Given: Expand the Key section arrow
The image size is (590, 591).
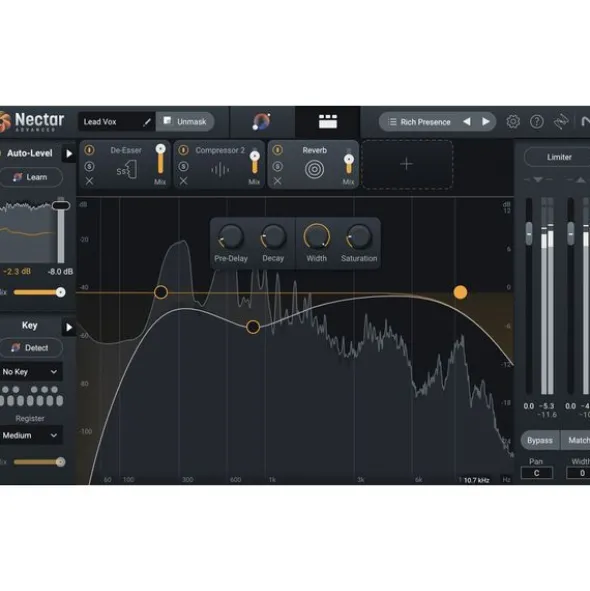Looking at the screenshot, I should (x=69, y=327).
